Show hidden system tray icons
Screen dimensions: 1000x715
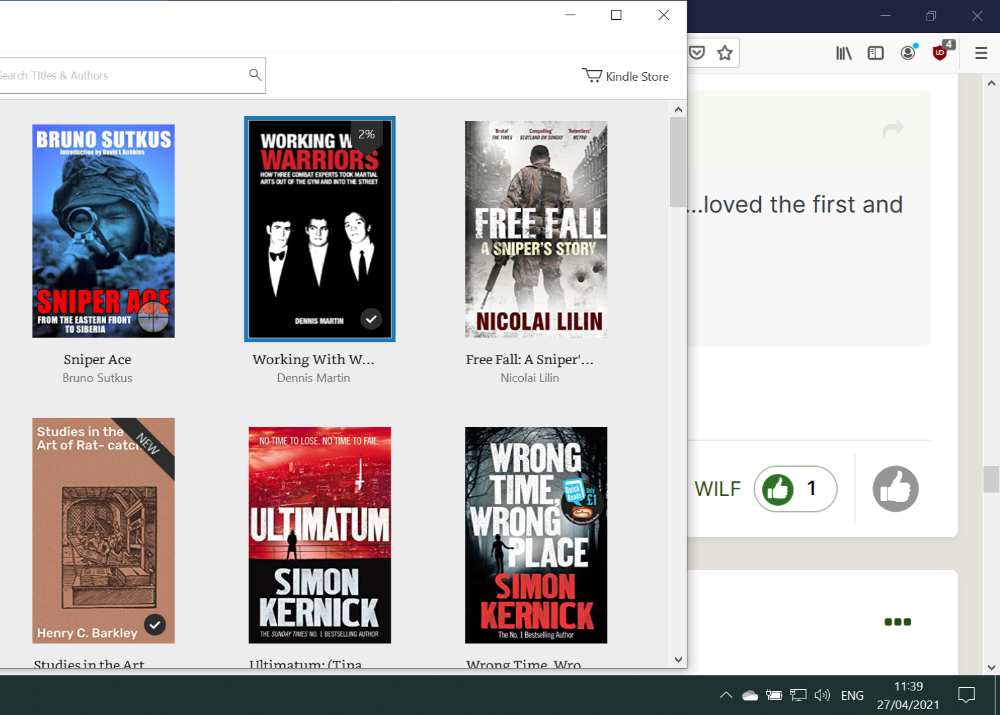726,695
